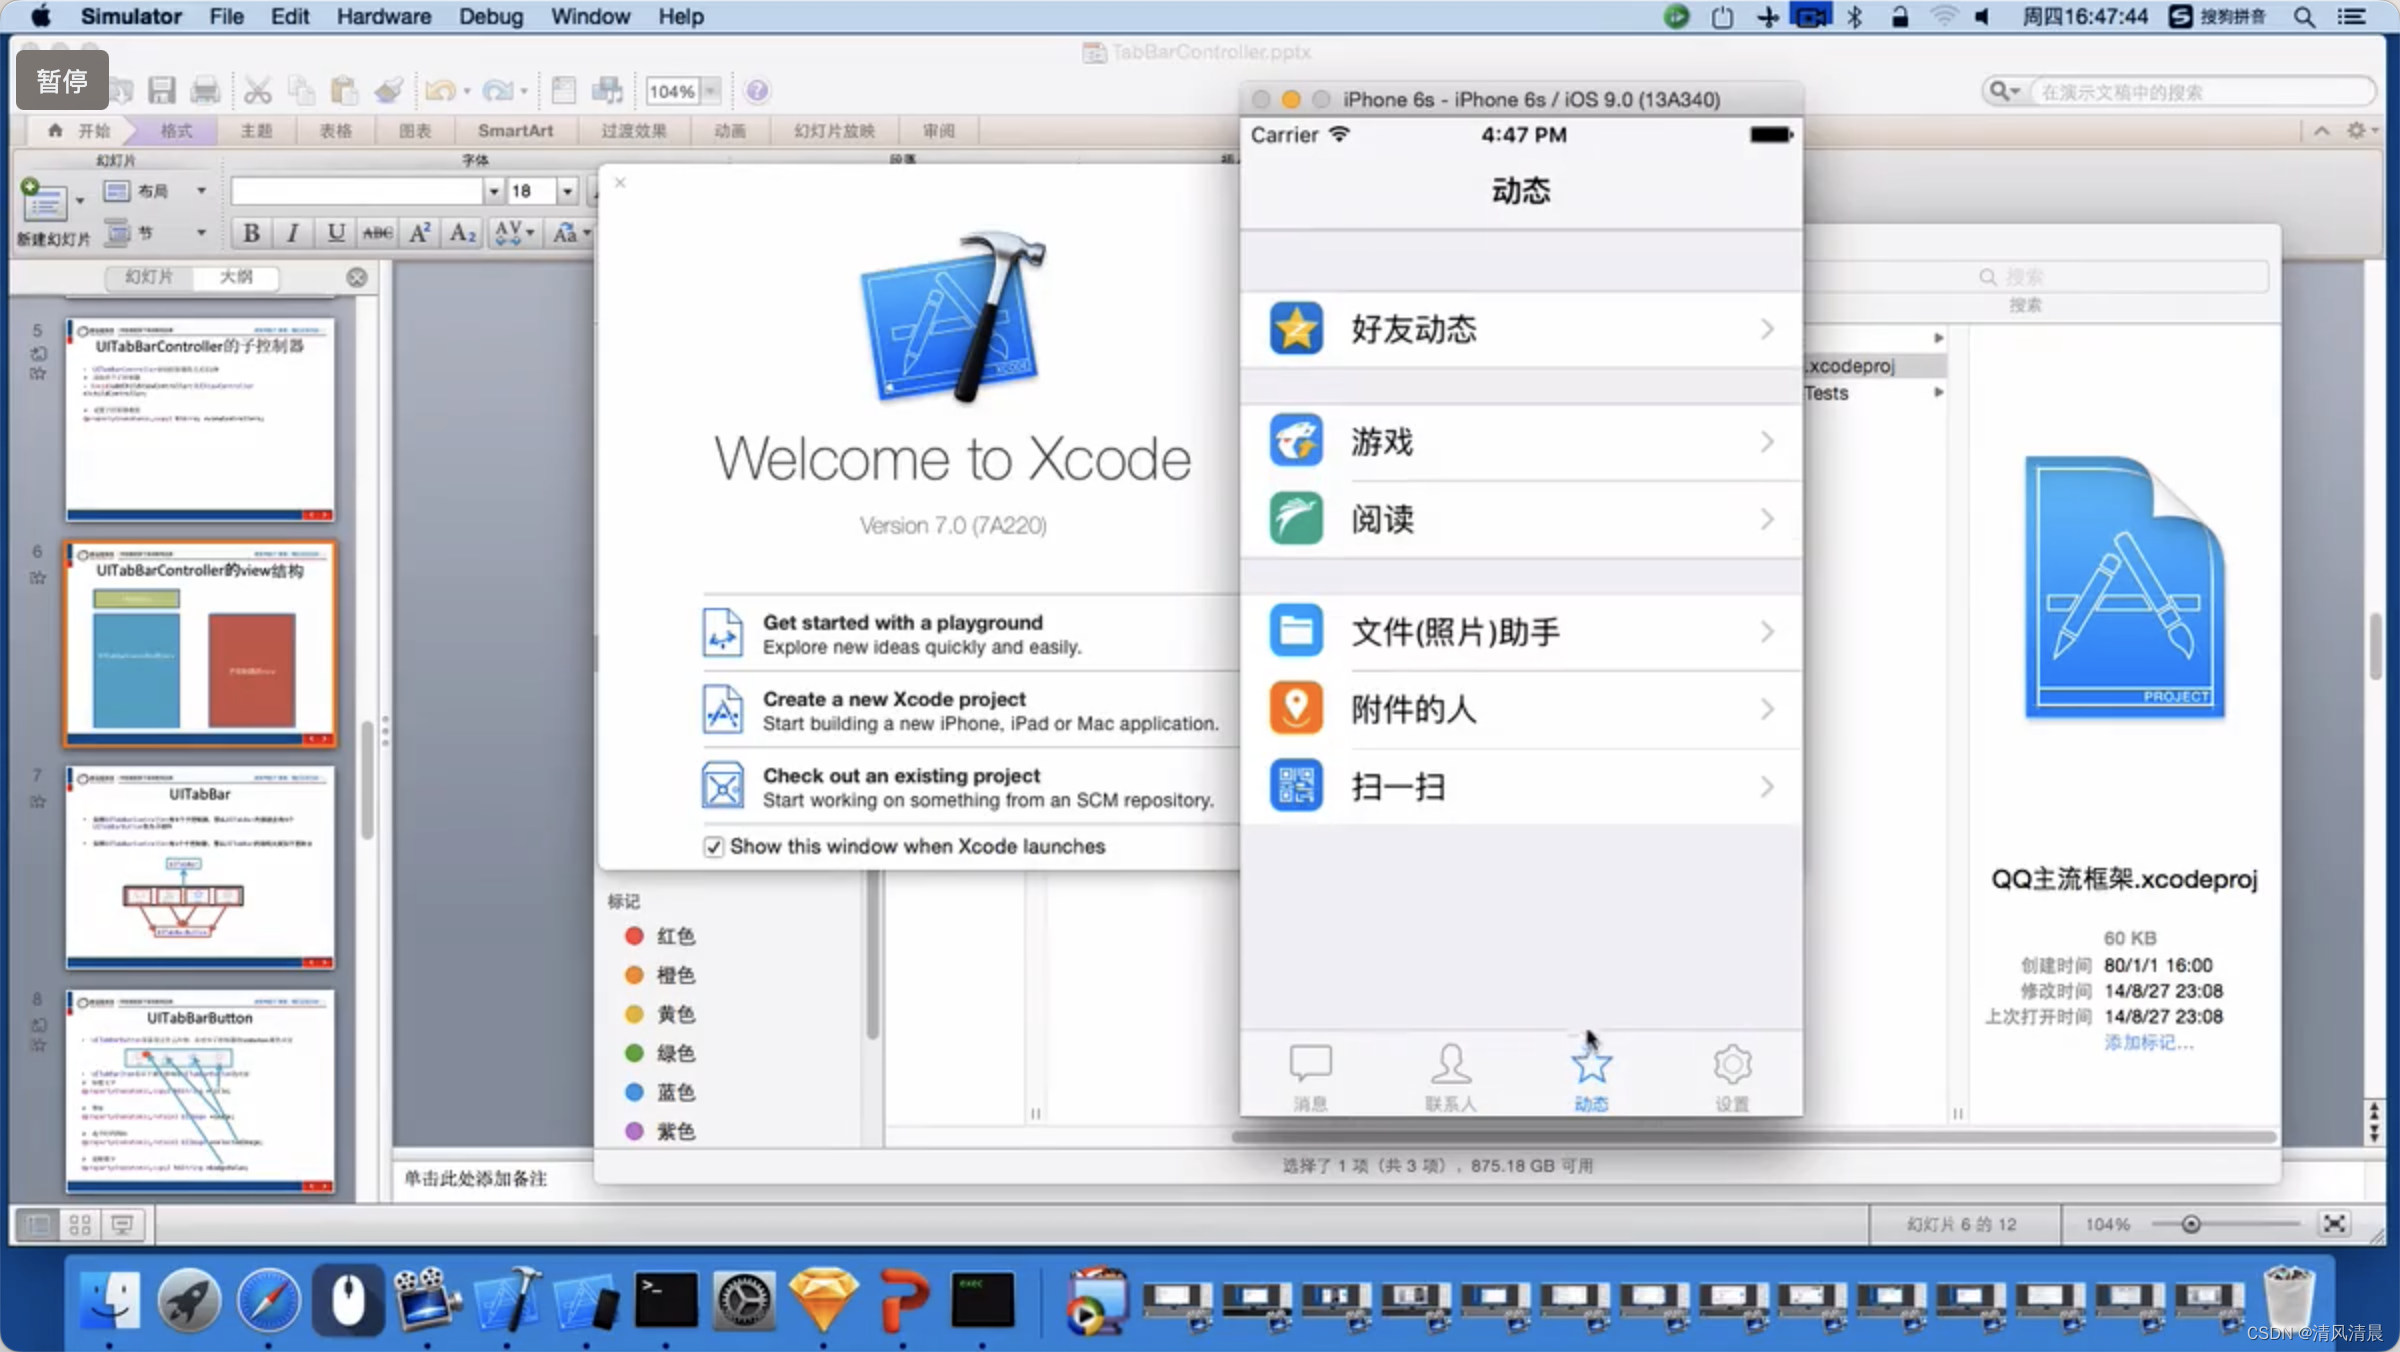Open Spotlight search in menu bar
Screen dimensions: 2400x1352
click(x=2304, y=16)
